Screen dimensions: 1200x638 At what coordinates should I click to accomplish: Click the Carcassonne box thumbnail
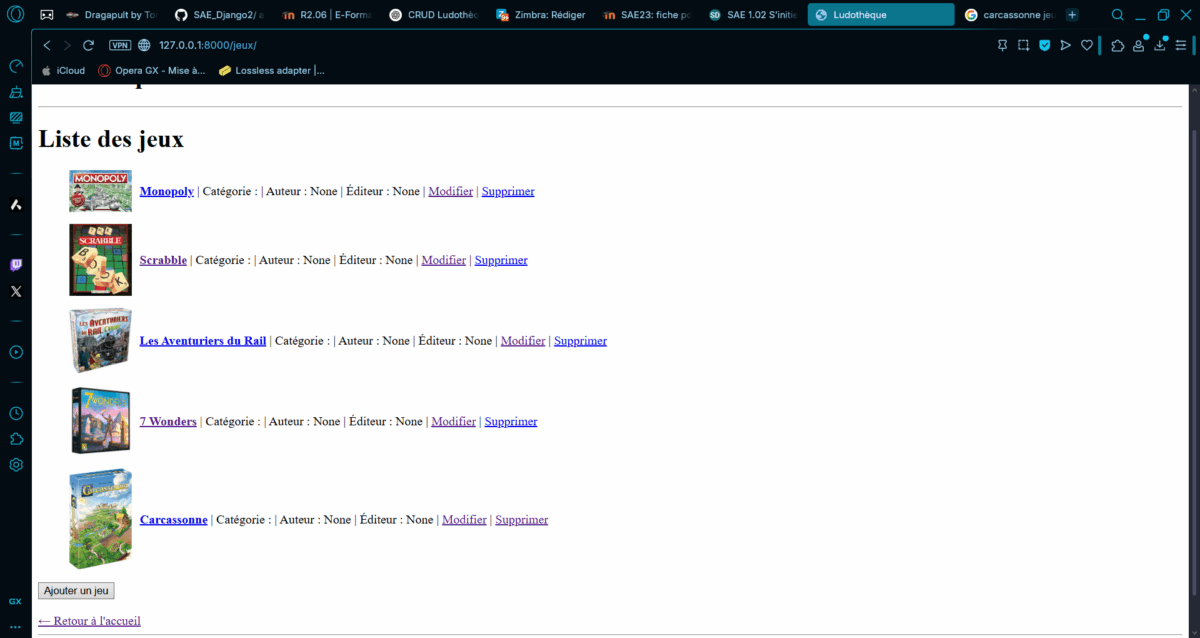(x=100, y=519)
